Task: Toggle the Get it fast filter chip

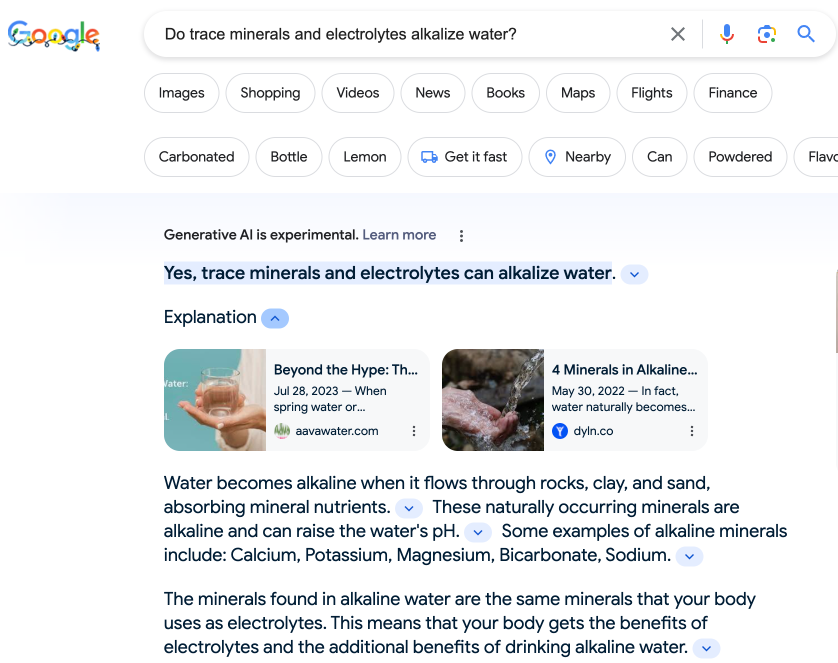Action: pyautogui.click(x=464, y=157)
